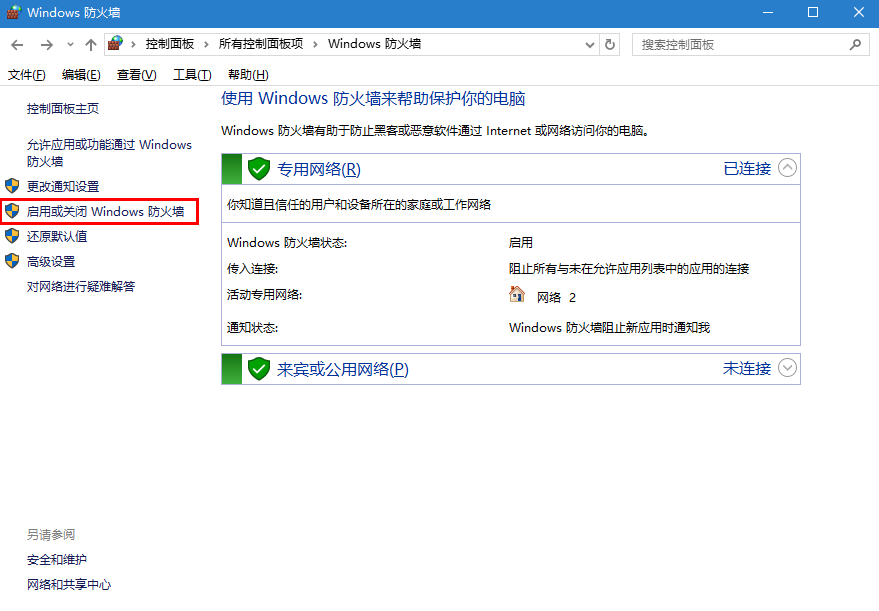
Task: Click the back navigation arrow
Action: pos(17,44)
